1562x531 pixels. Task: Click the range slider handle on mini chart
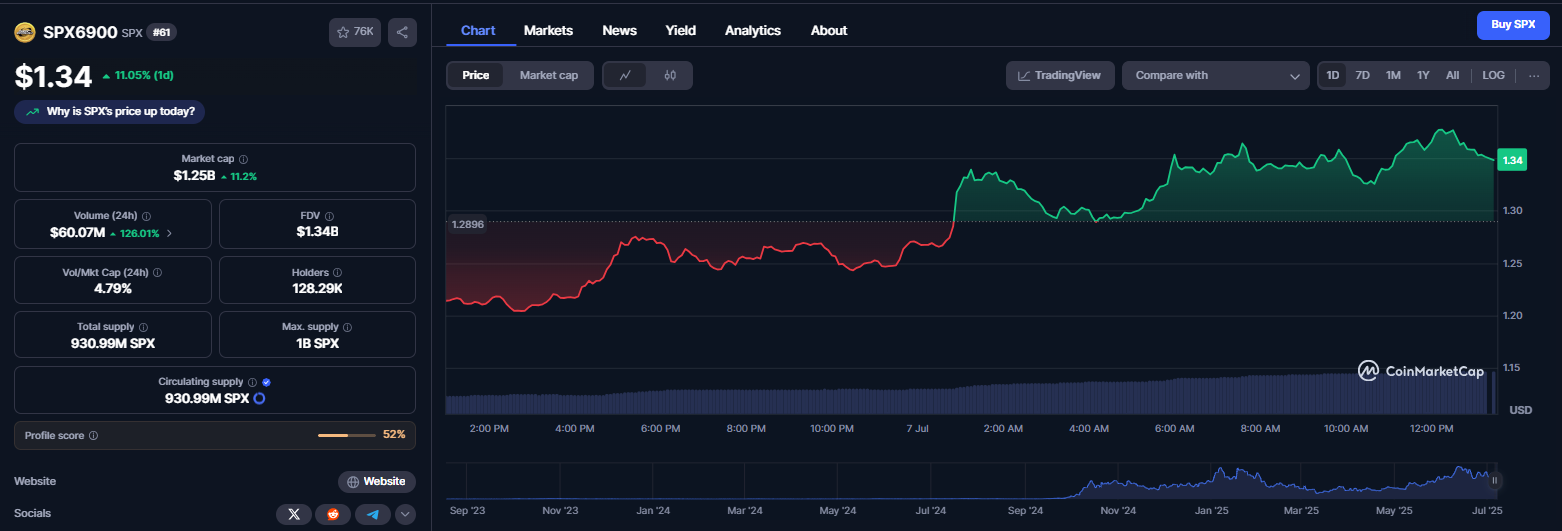pos(1494,481)
